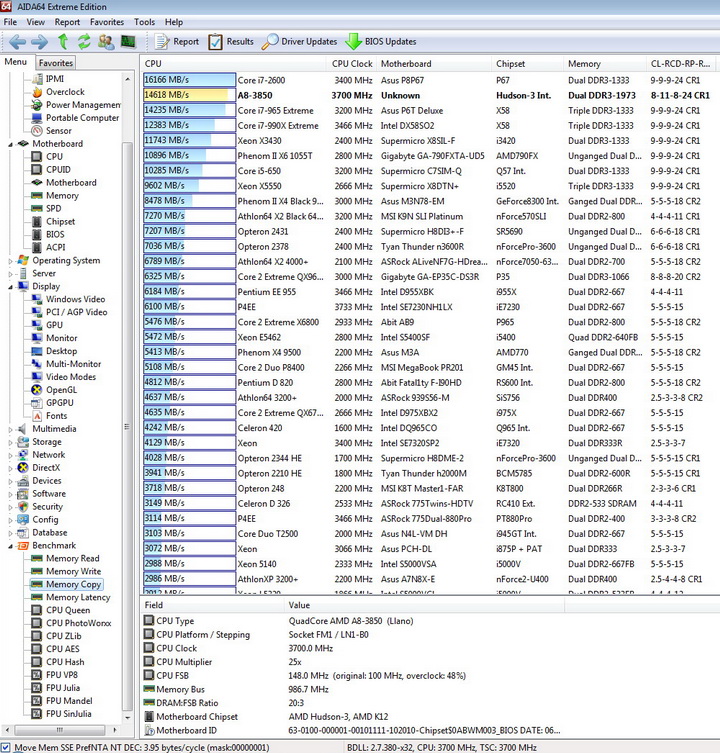Go back with the blue left arrow
The image size is (720, 753).
pyautogui.click(x=17, y=42)
